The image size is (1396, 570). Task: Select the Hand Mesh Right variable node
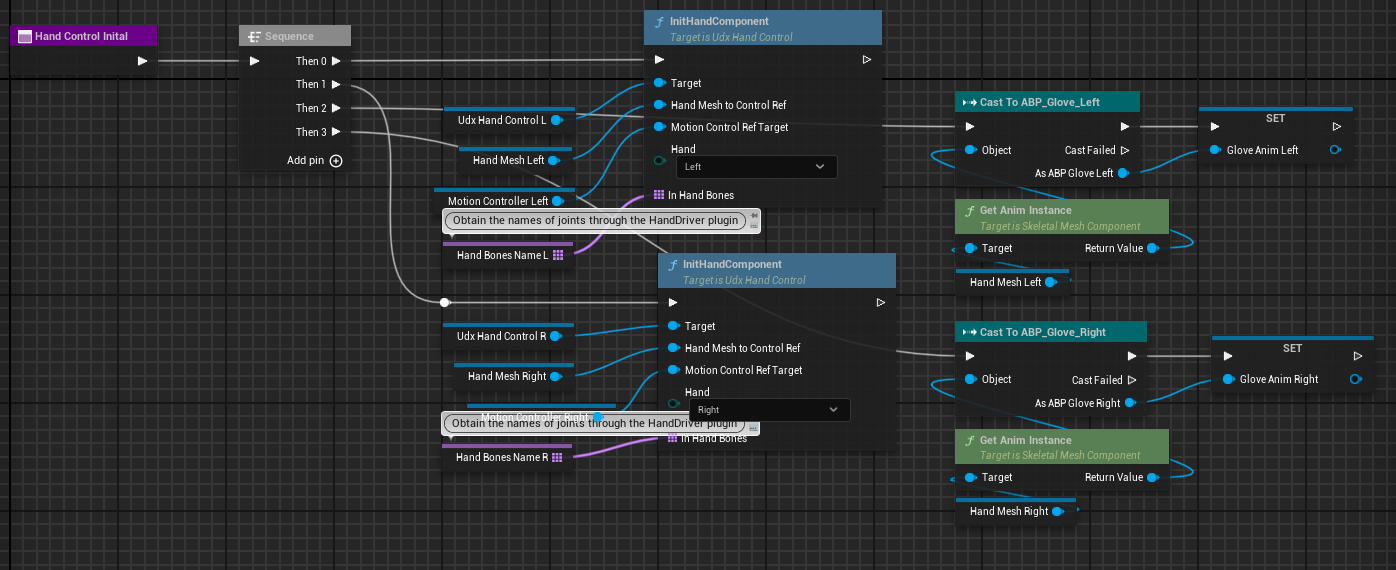pos(507,377)
